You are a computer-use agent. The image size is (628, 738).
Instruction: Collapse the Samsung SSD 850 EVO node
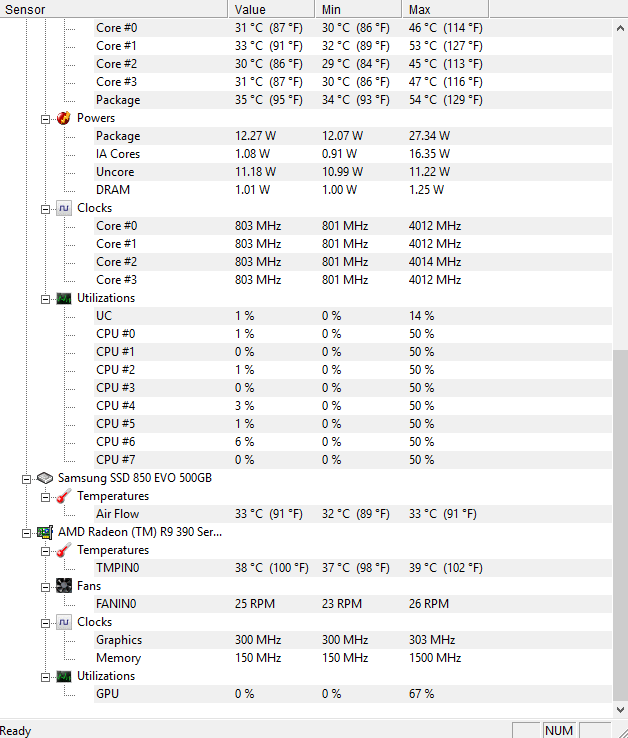[x=26, y=479]
